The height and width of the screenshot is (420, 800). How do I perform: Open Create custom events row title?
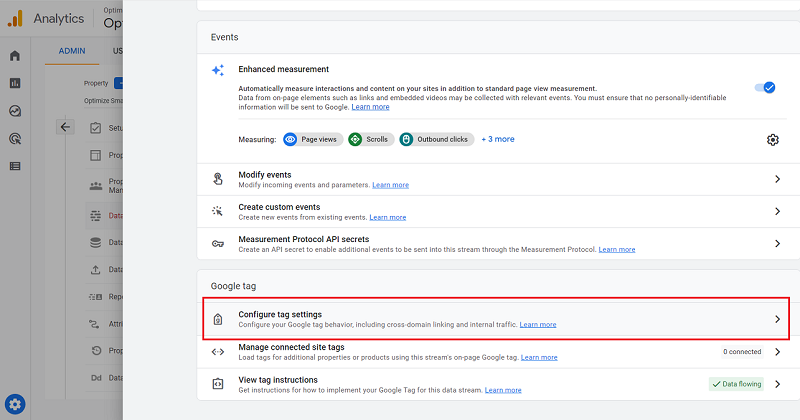point(279,207)
